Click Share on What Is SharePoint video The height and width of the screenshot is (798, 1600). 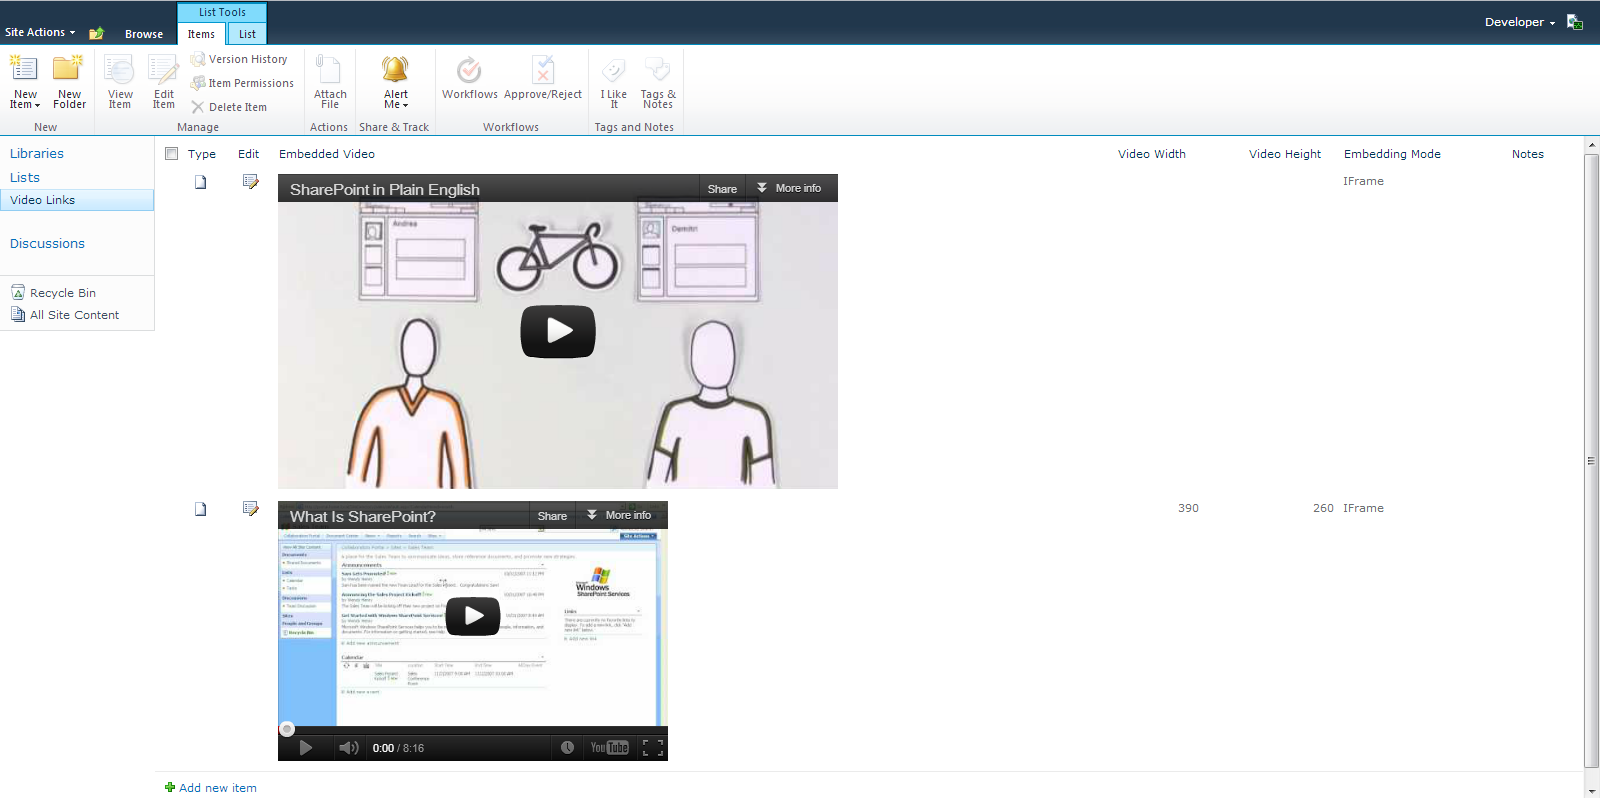click(x=552, y=516)
